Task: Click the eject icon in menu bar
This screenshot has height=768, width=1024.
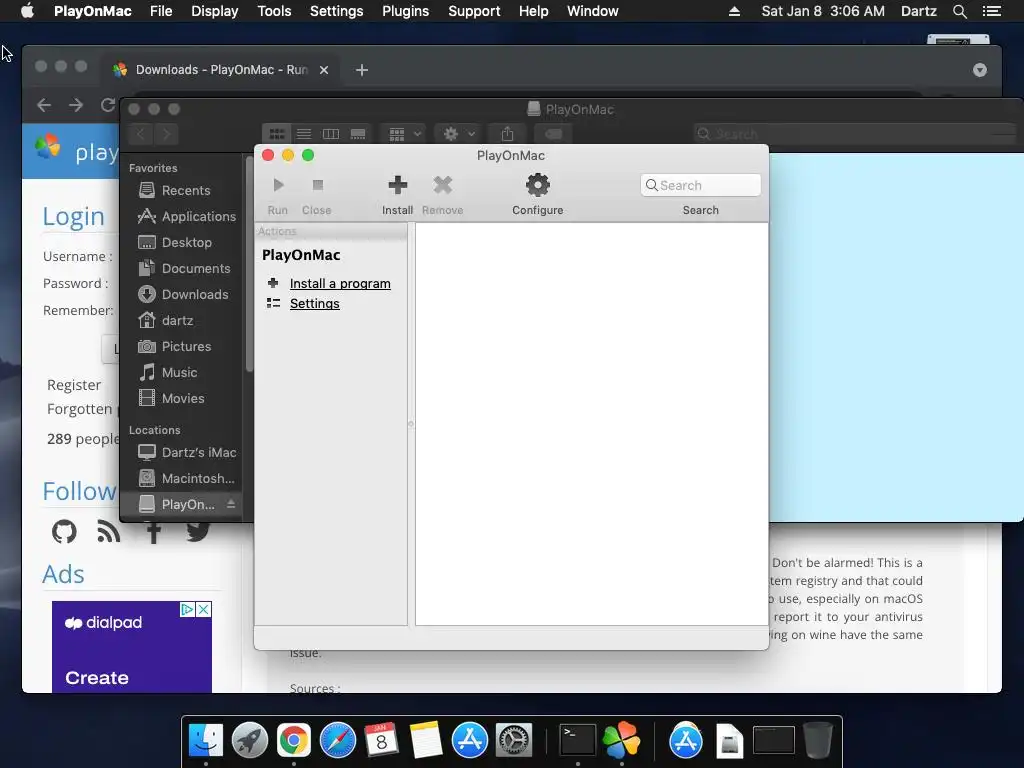Action: point(734,11)
